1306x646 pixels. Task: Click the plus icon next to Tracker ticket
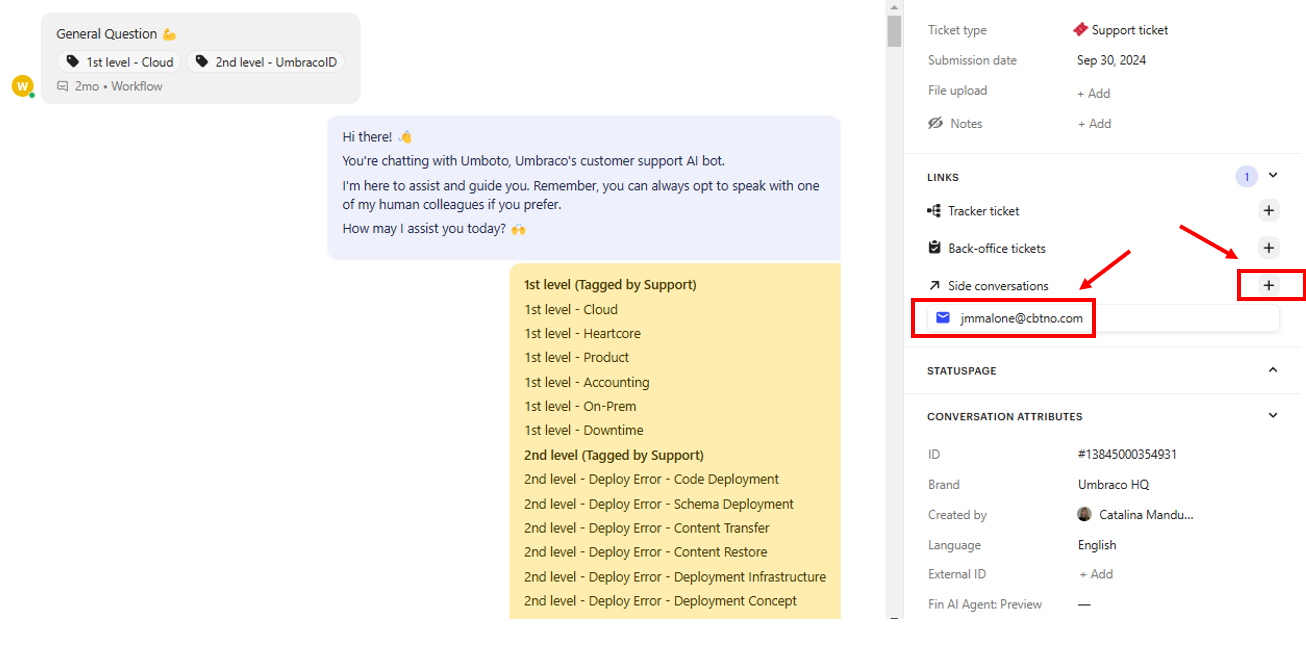pos(1268,211)
